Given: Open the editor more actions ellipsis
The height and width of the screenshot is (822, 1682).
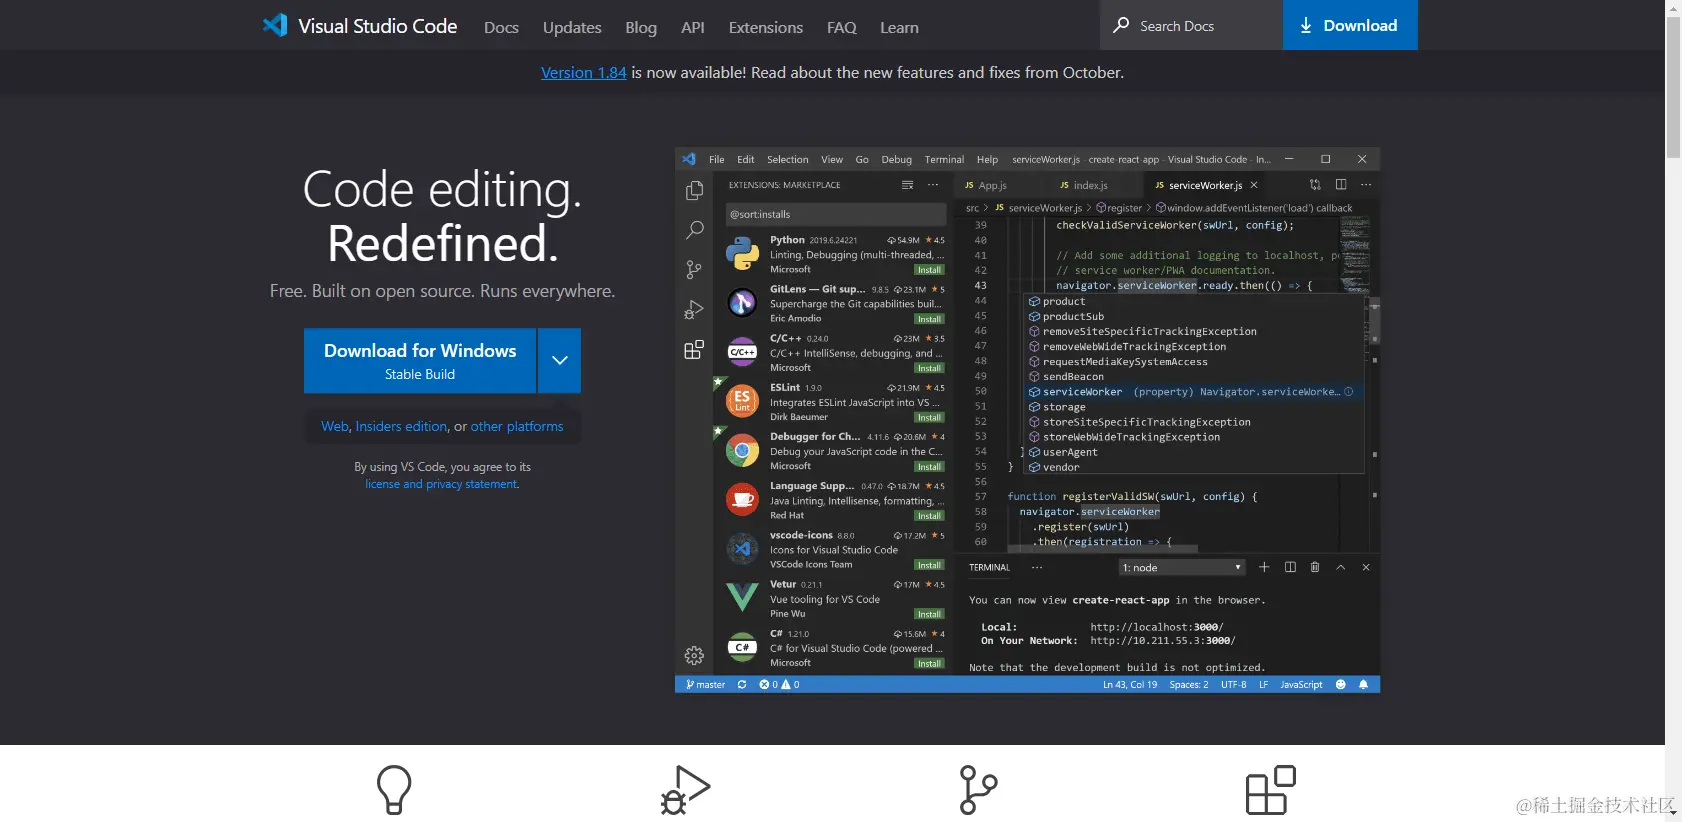Looking at the screenshot, I should (1366, 185).
